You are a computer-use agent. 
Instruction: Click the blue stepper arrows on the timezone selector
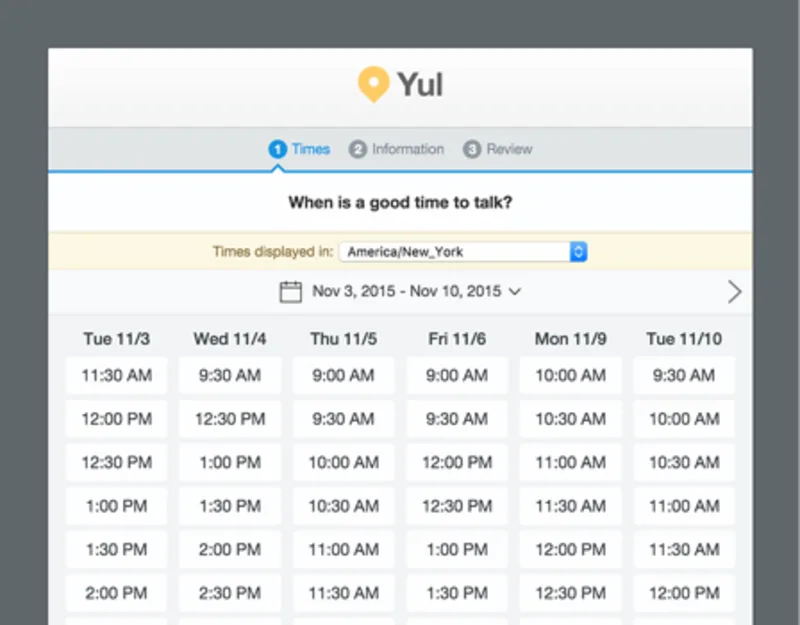tap(578, 251)
